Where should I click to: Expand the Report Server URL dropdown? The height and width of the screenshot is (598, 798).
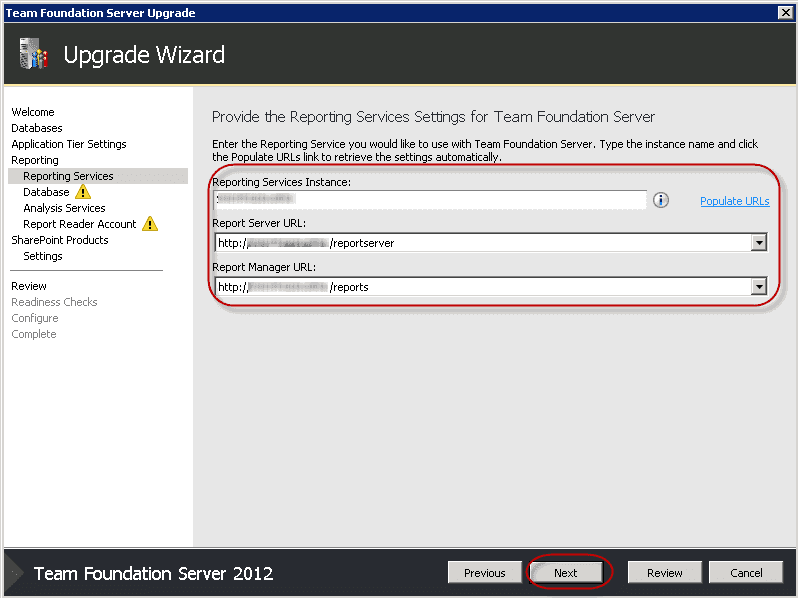tap(759, 243)
